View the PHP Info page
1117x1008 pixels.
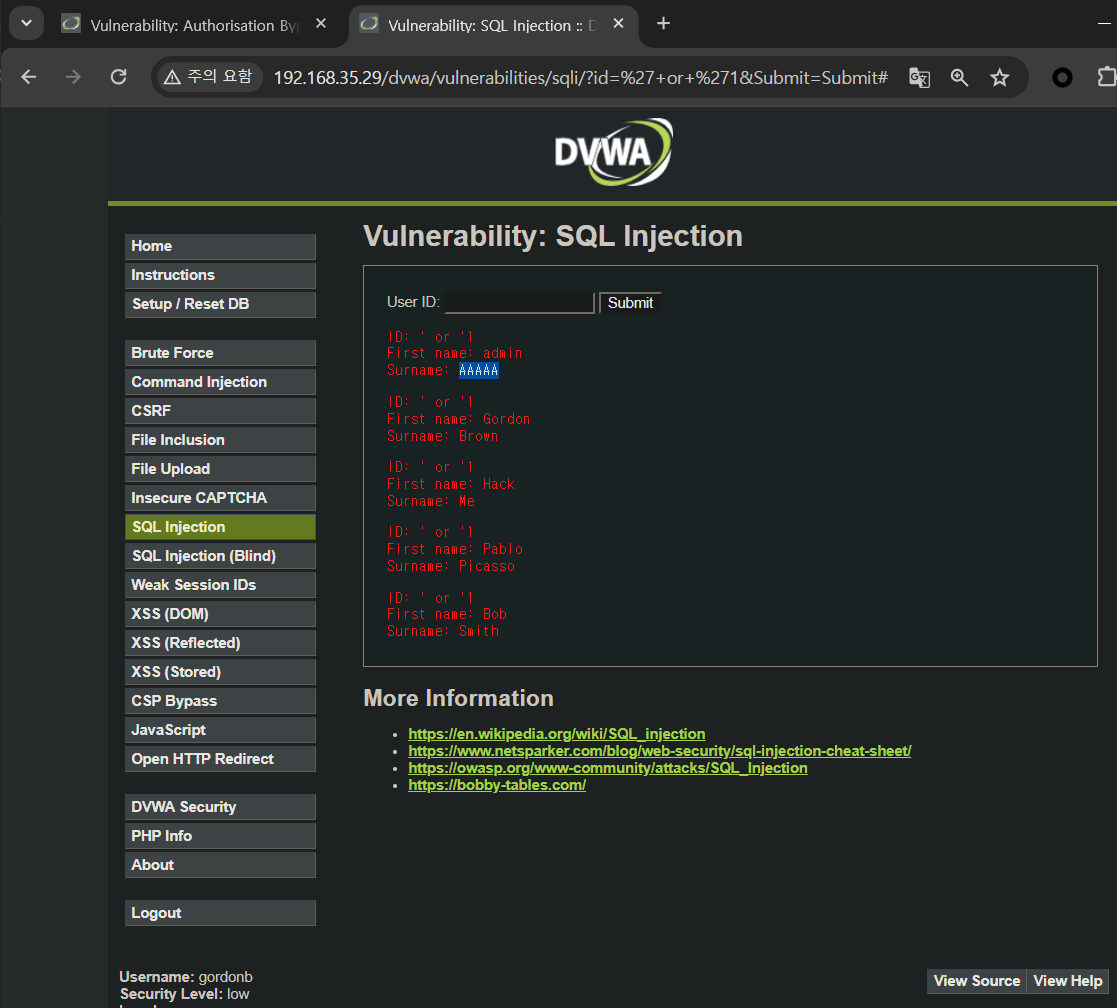pos(220,837)
